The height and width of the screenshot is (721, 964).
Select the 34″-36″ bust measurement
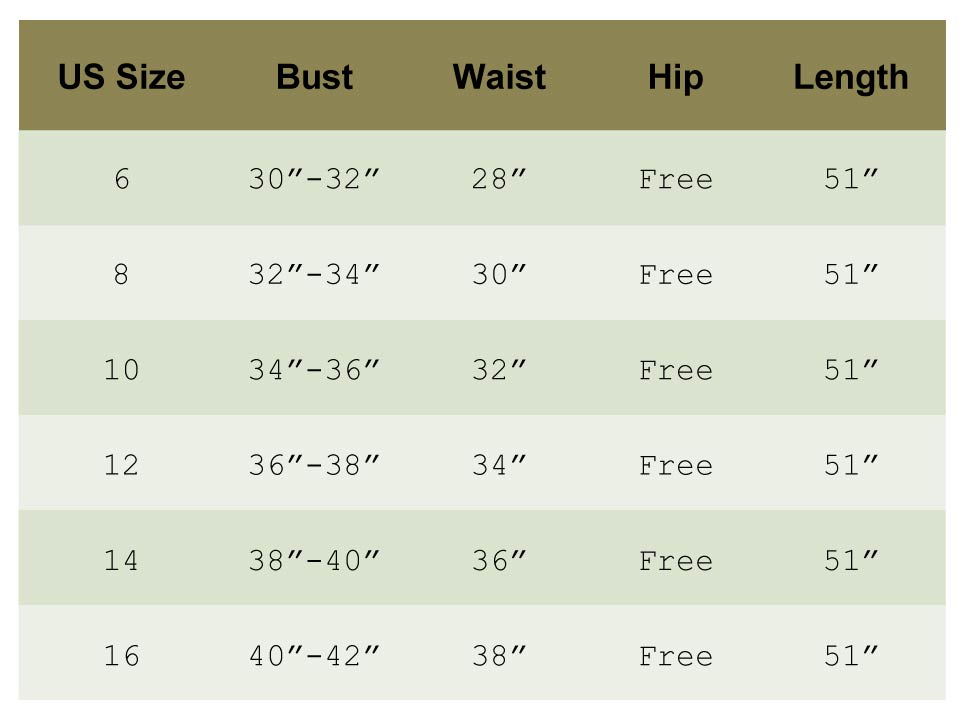314,370
